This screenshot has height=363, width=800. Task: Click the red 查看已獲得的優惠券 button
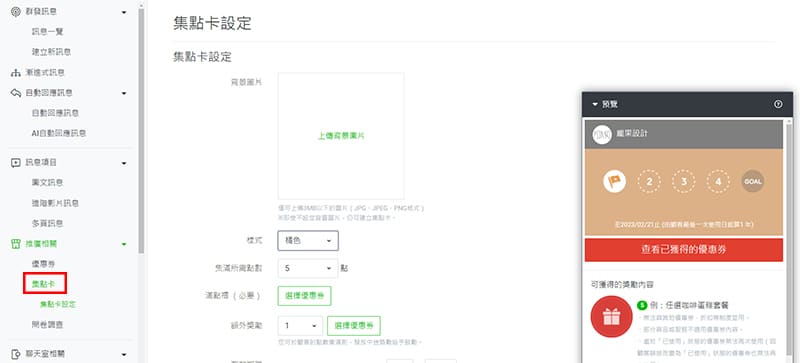tap(684, 250)
